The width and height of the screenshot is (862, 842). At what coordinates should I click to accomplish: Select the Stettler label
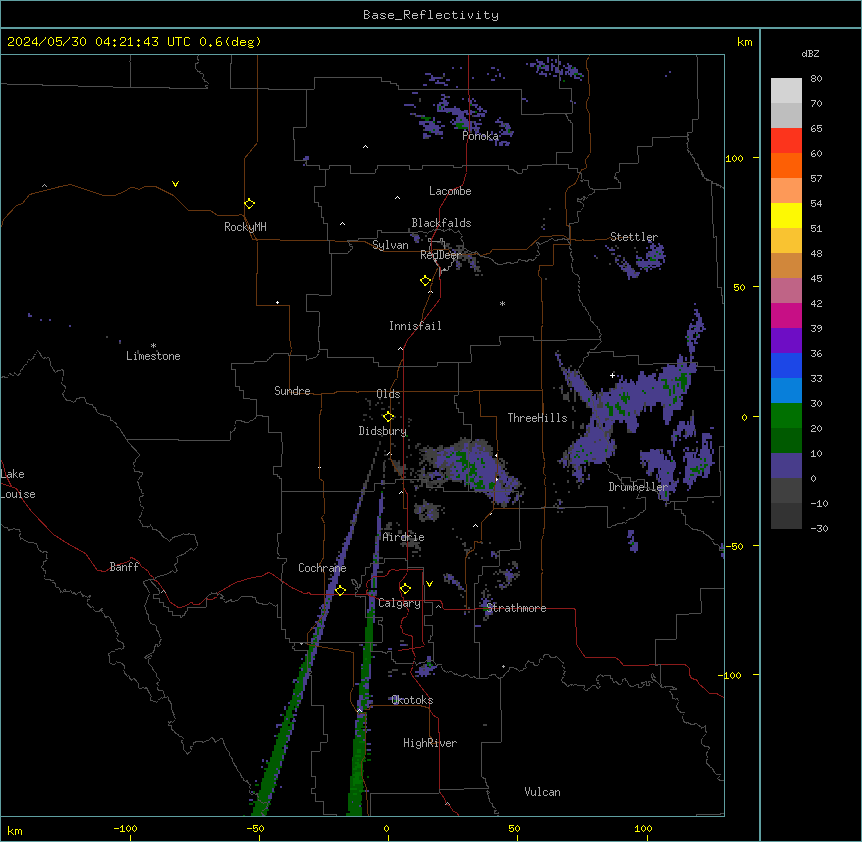[634, 237]
